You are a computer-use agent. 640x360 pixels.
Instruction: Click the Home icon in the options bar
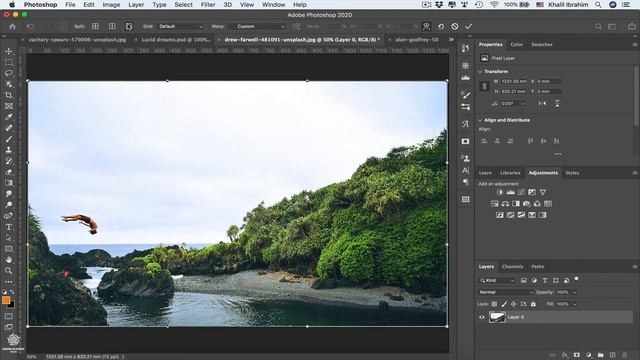(12, 27)
